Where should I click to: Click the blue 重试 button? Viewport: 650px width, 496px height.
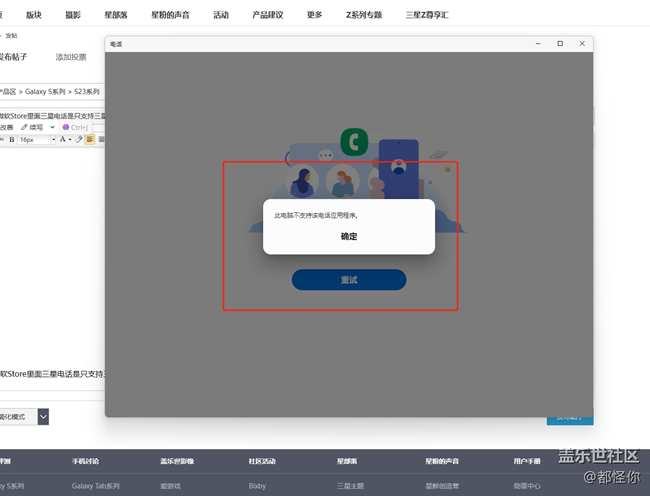tap(349, 280)
